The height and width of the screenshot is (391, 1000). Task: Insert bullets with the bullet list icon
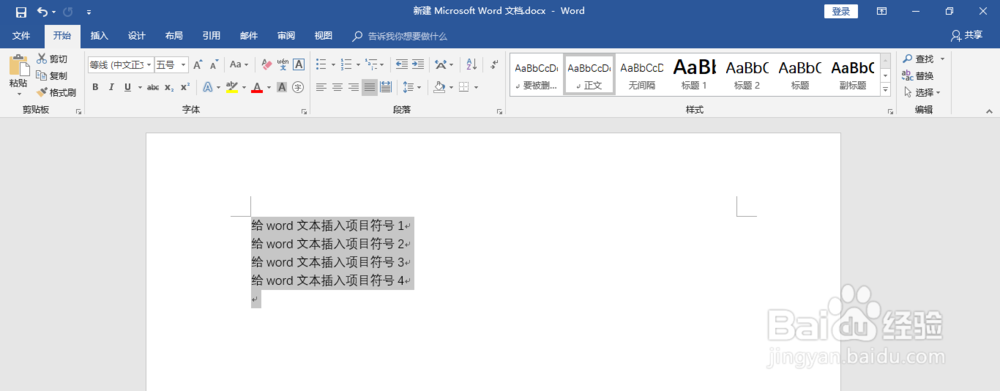pos(321,64)
